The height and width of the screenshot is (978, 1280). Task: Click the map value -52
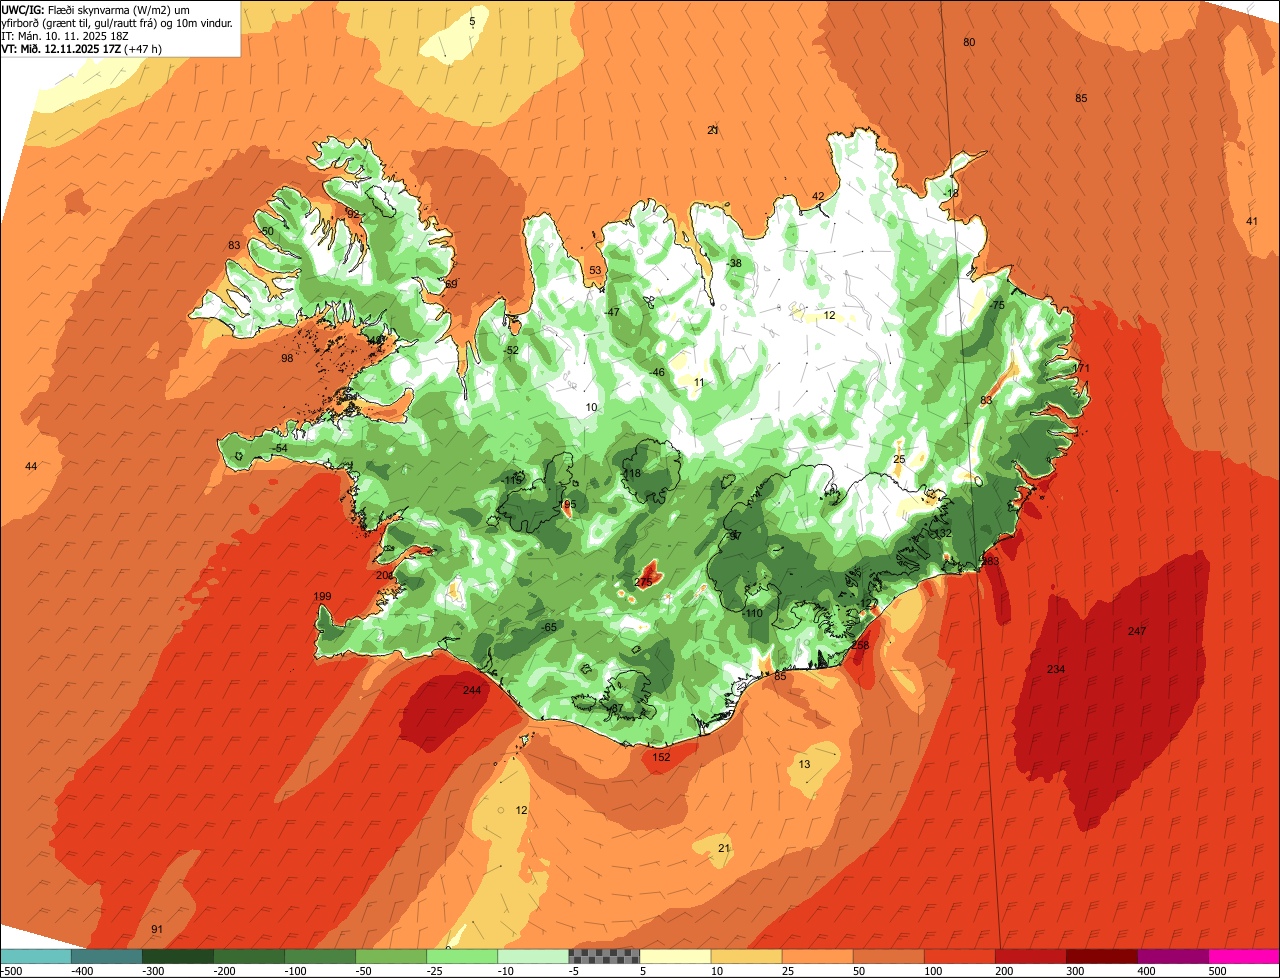click(511, 350)
